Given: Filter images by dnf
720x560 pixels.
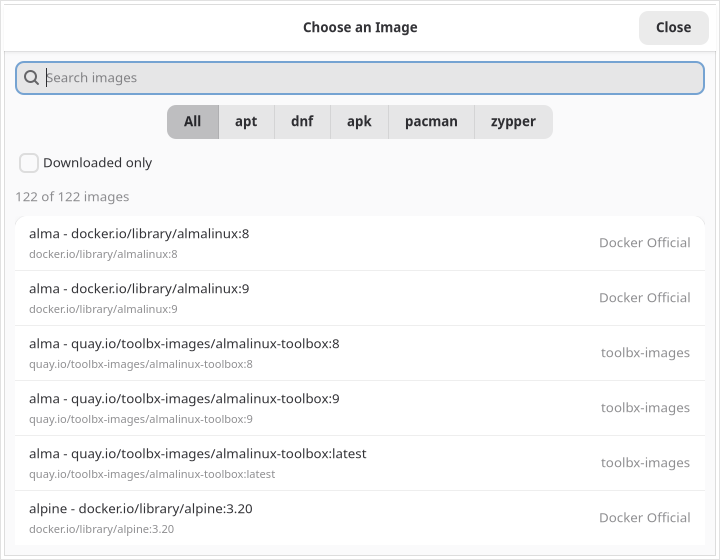Looking at the screenshot, I should pyautogui.click(x=302, y=122).
